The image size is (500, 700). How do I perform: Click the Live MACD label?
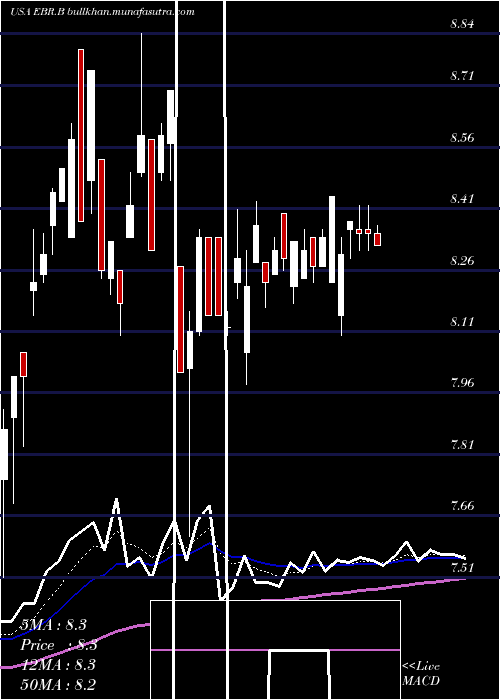[x=421, y=674]
